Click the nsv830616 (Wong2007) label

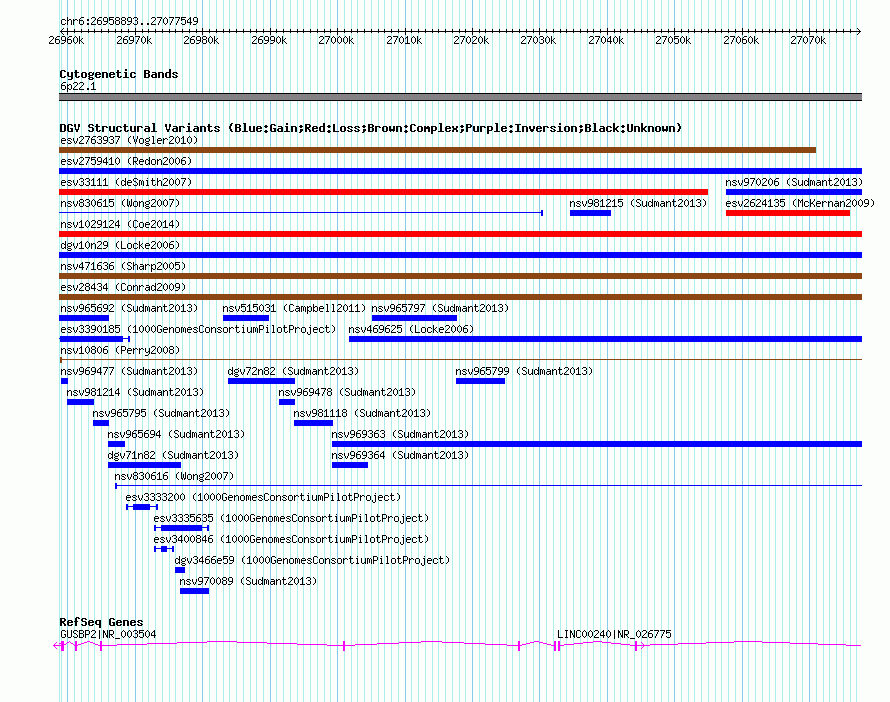(x=174, y=476)
